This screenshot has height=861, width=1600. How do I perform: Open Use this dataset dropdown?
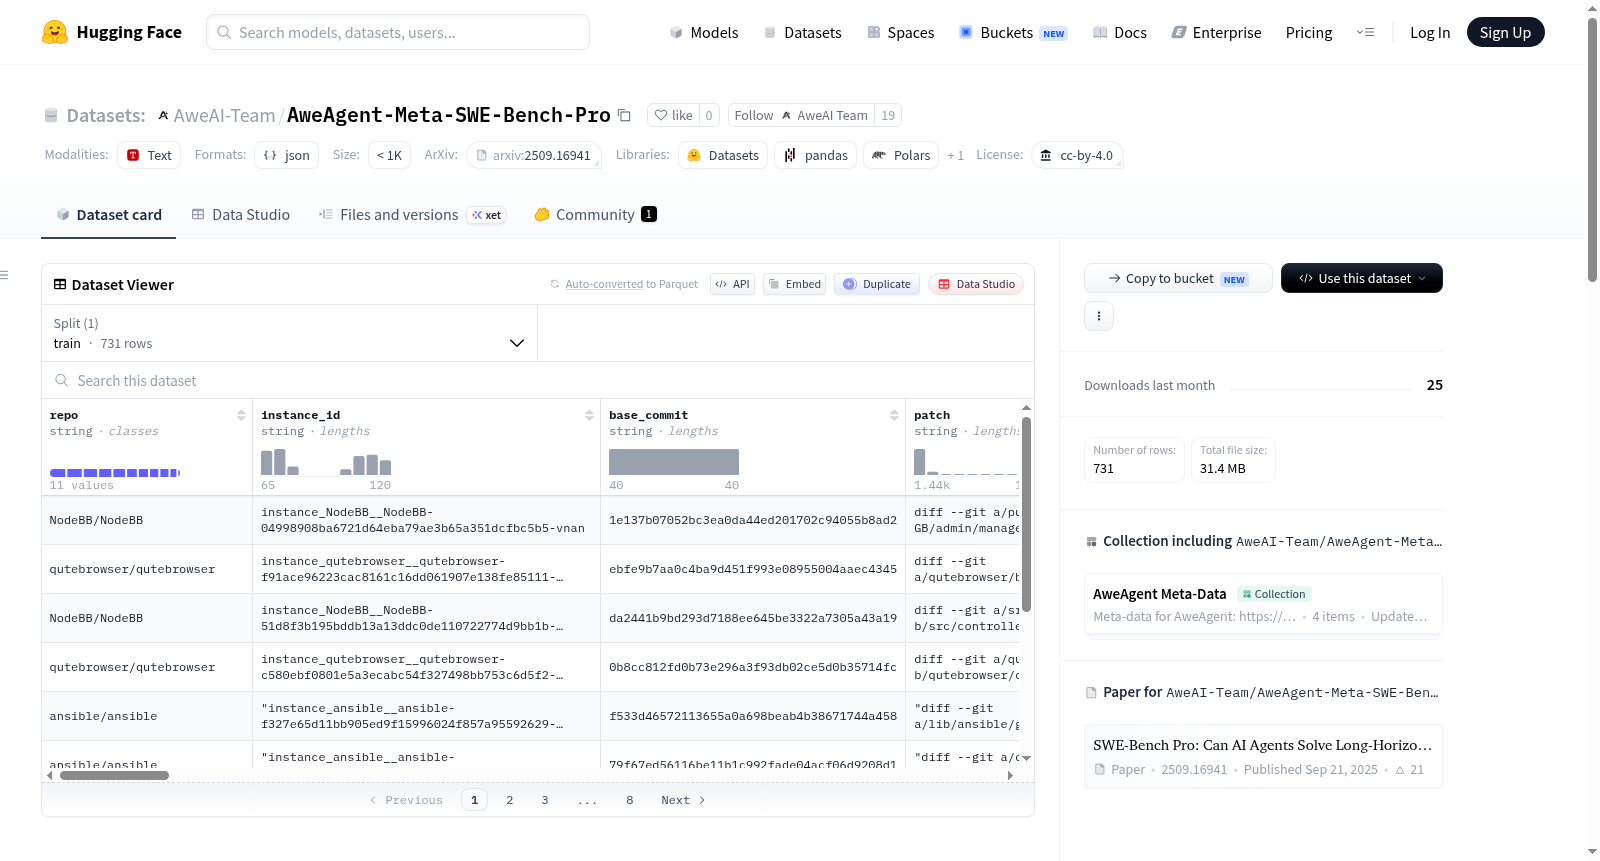coord(1361,278)
